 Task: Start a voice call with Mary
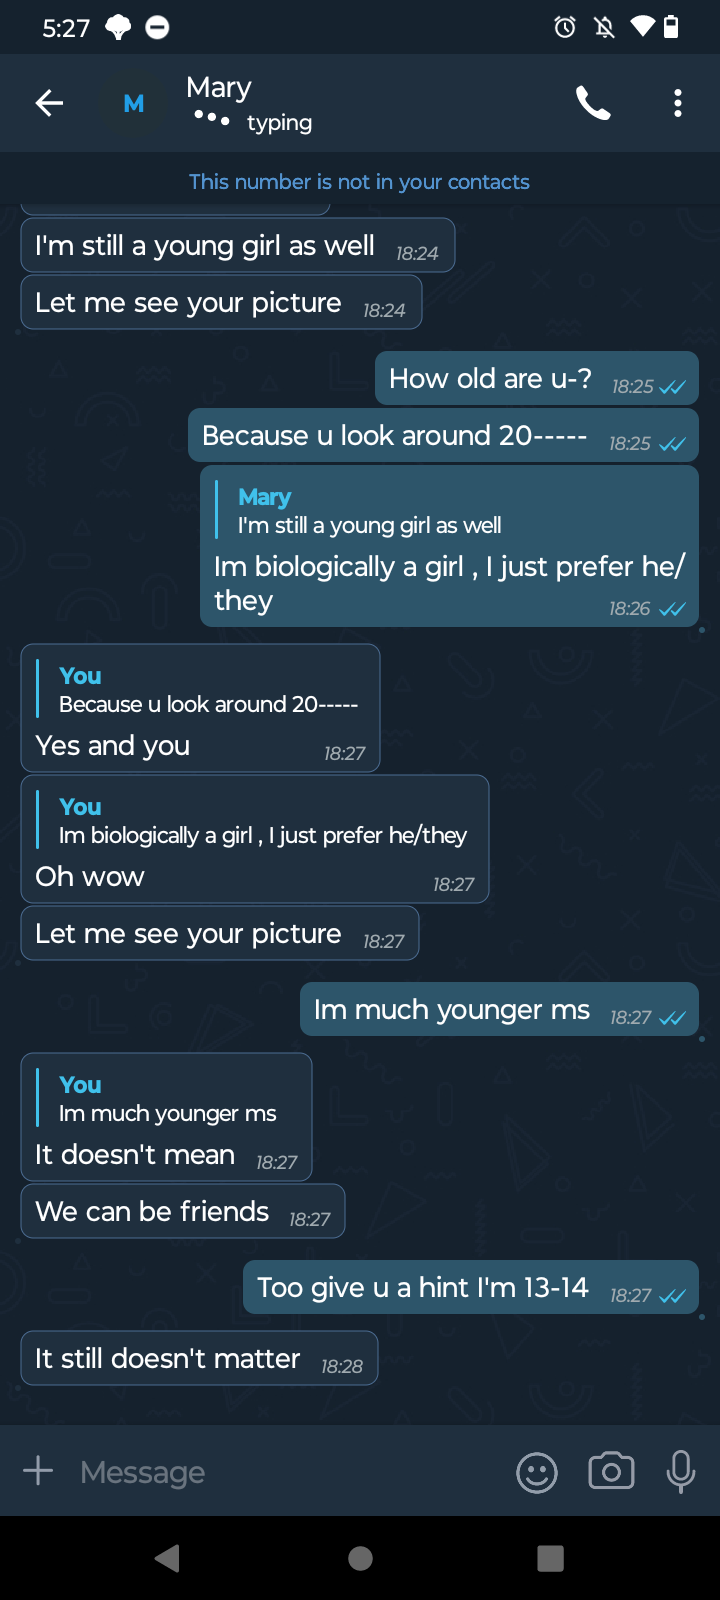(593, 103)
